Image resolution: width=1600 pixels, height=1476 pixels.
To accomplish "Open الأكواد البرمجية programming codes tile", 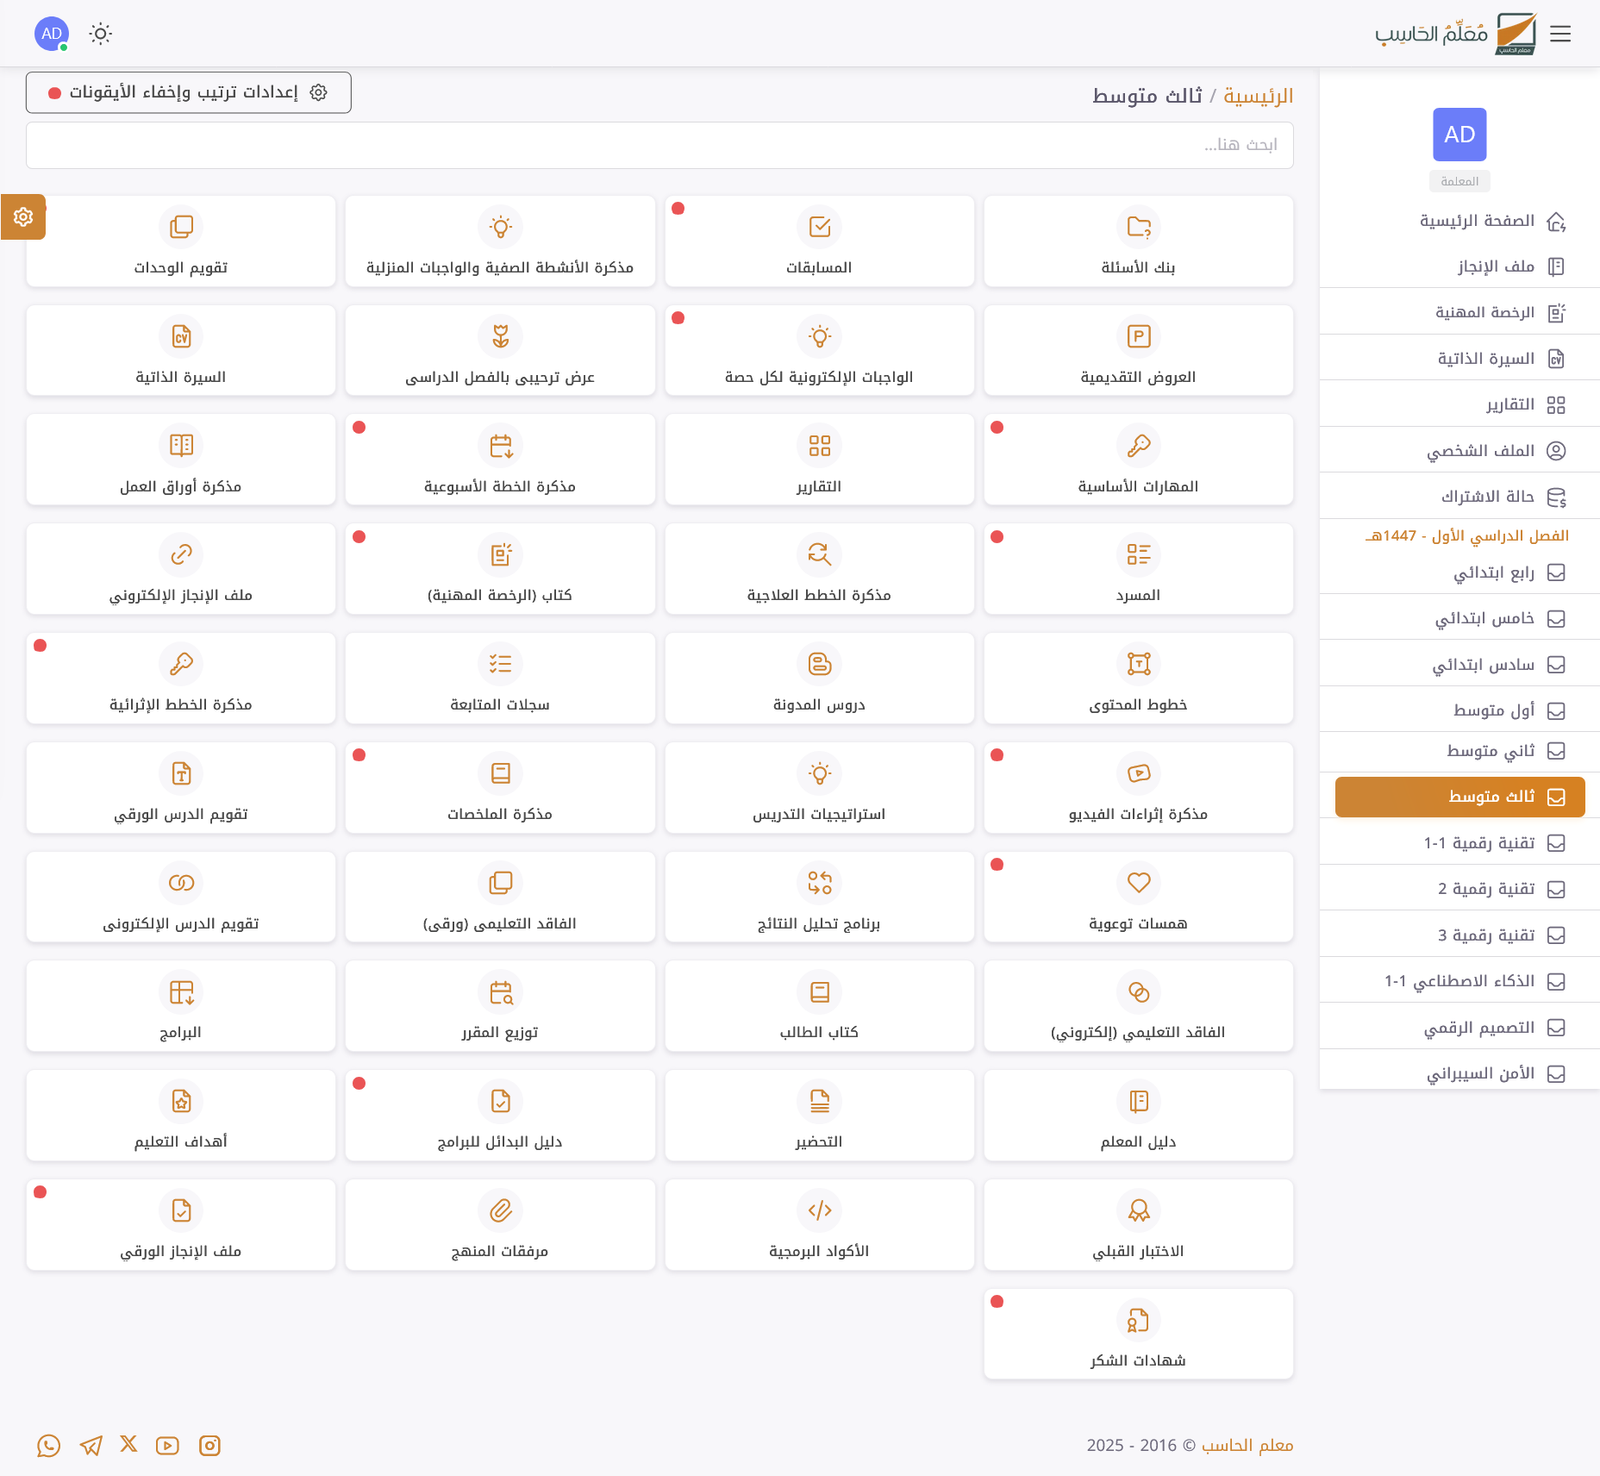I will (819, 1224).
